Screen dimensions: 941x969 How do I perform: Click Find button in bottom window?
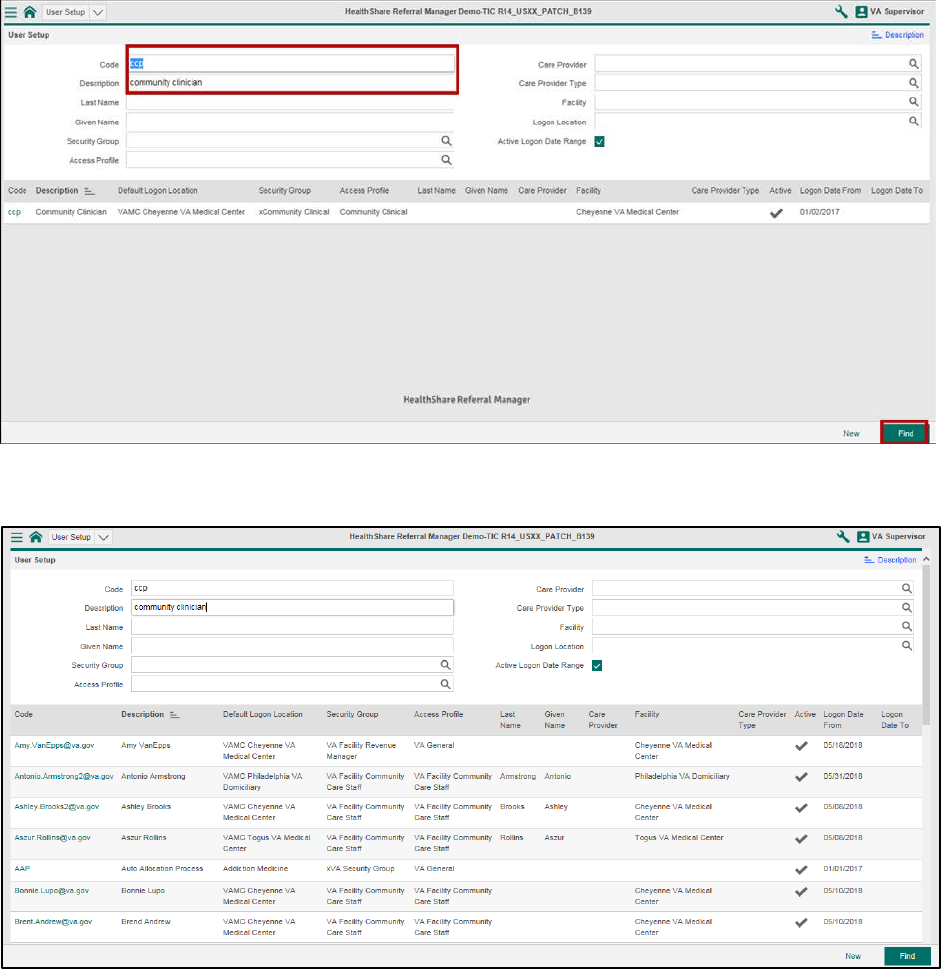tap(907, 956)
